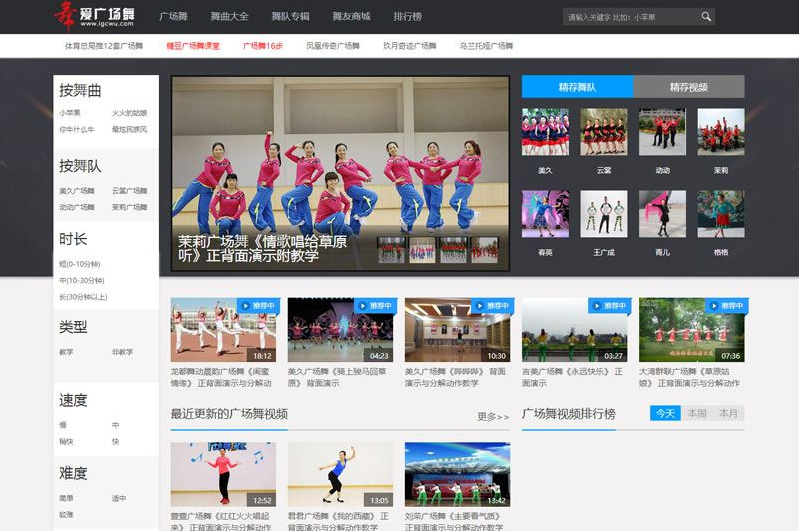Focus the keyword search input field
Image resolution: width=799 pixels, height=531 pixels.
click(631, 17)
